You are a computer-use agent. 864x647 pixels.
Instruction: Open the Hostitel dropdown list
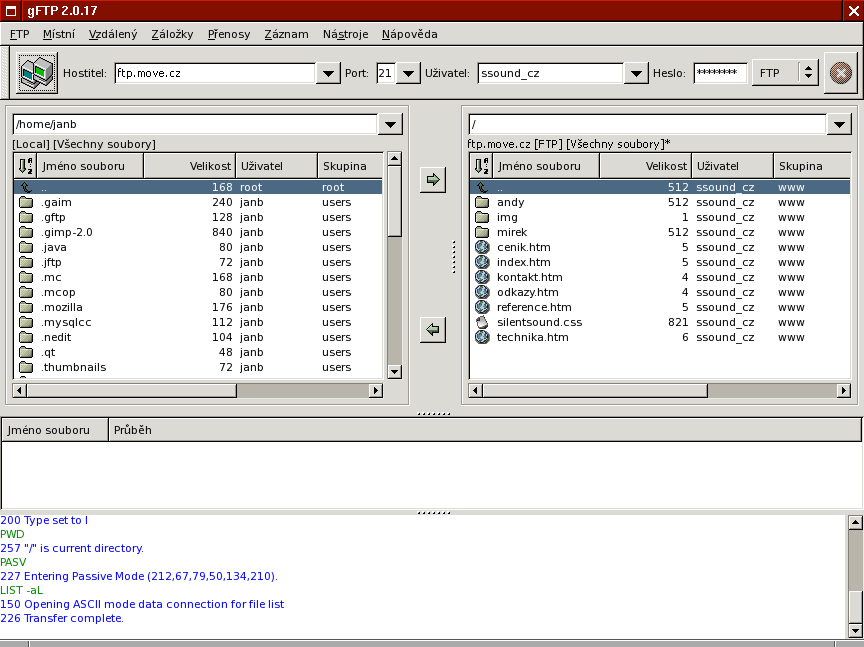[328, 73]
